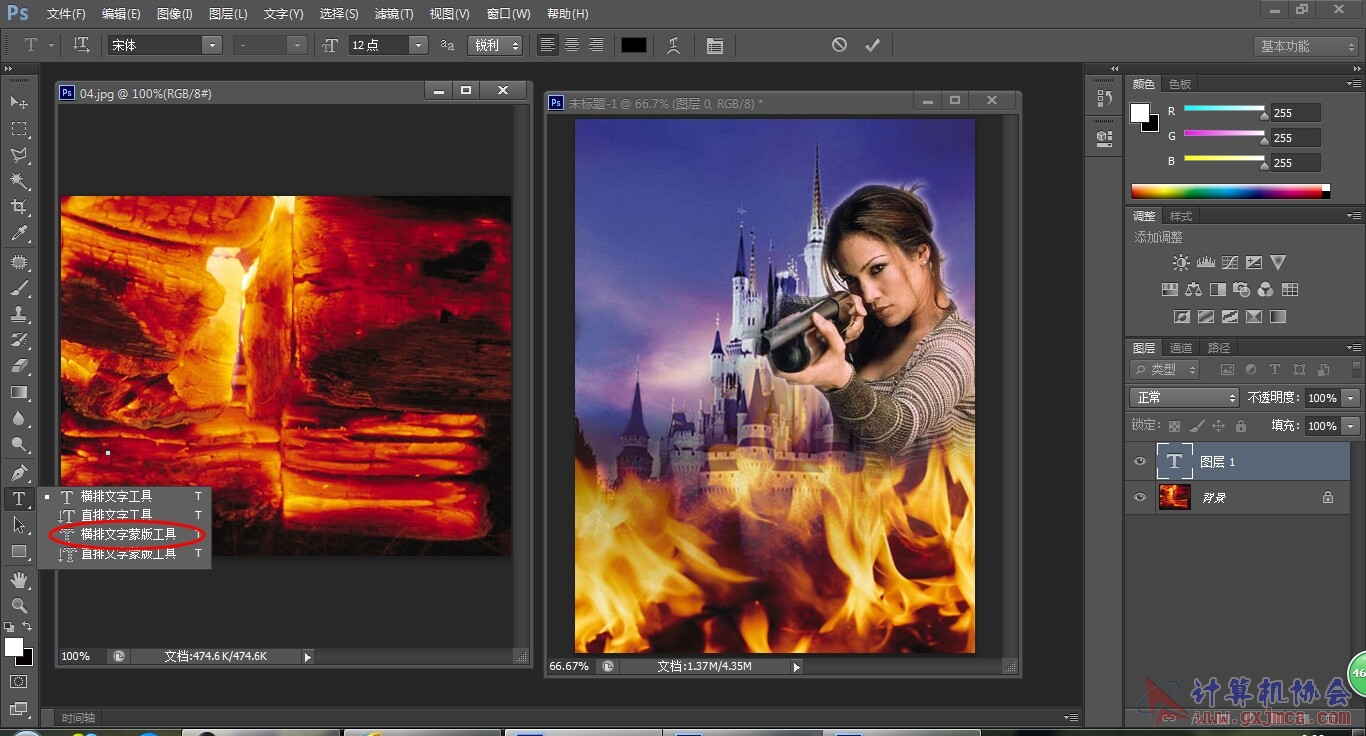1366x736 pixels.
Task: Switch to the 色板 tab
Action: pyautogui.click(x=1180, y=84)
